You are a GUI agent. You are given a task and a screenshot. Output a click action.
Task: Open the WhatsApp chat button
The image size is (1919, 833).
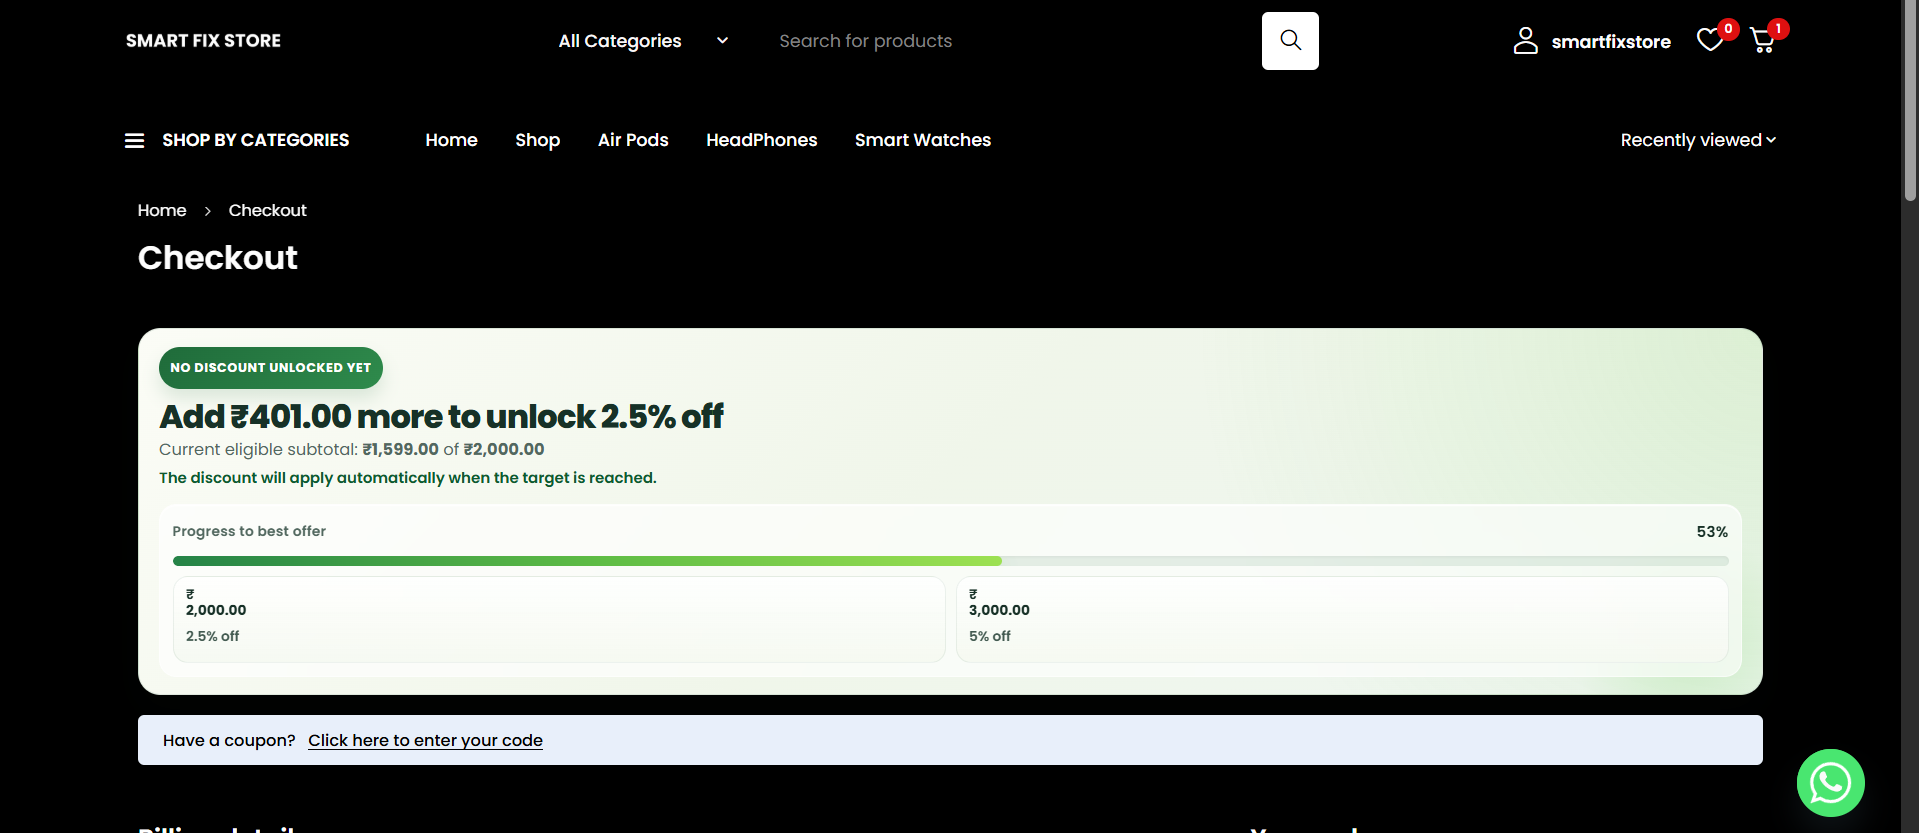(x=1830, y=783)
